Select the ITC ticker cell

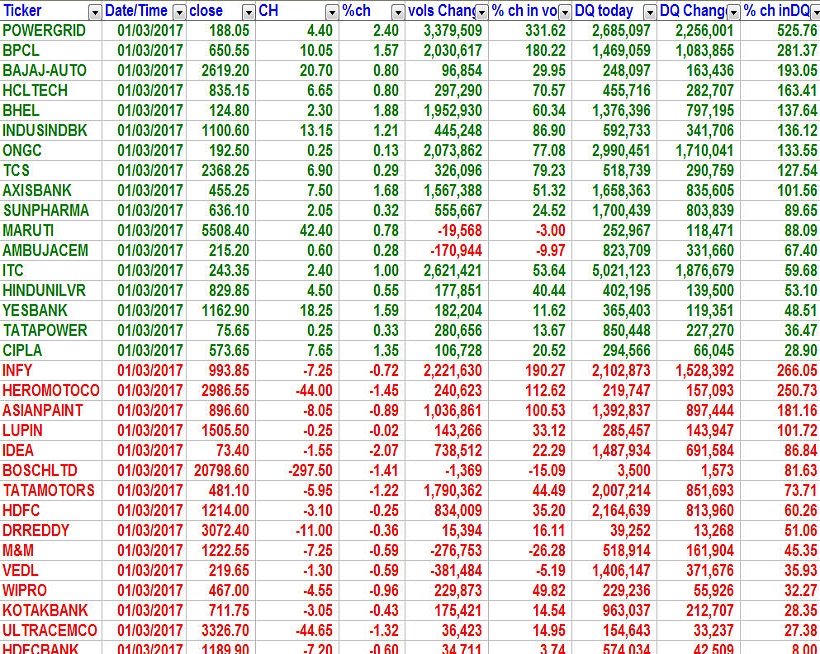coord(51,271)
